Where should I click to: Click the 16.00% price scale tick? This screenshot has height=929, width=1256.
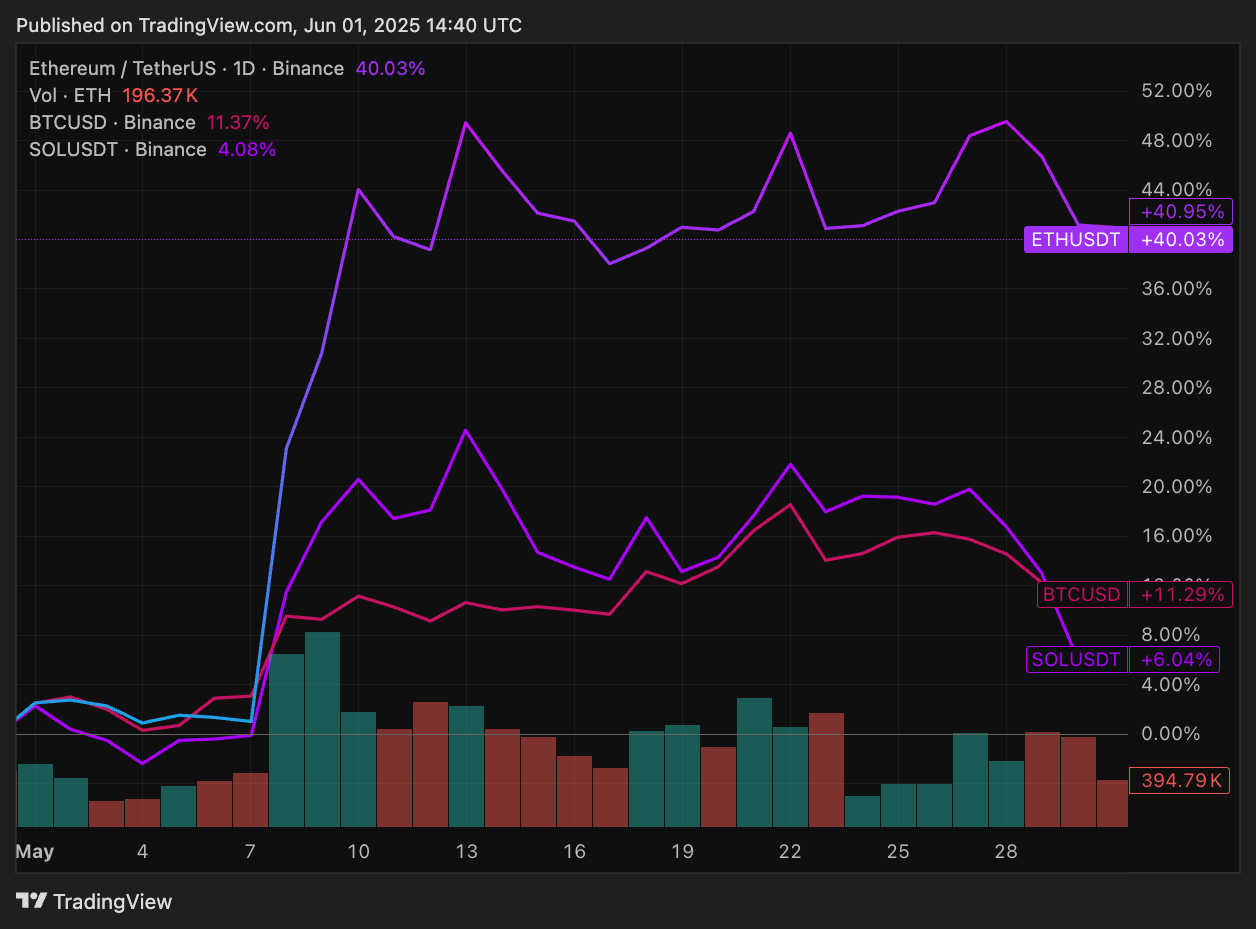point(1176,536)
